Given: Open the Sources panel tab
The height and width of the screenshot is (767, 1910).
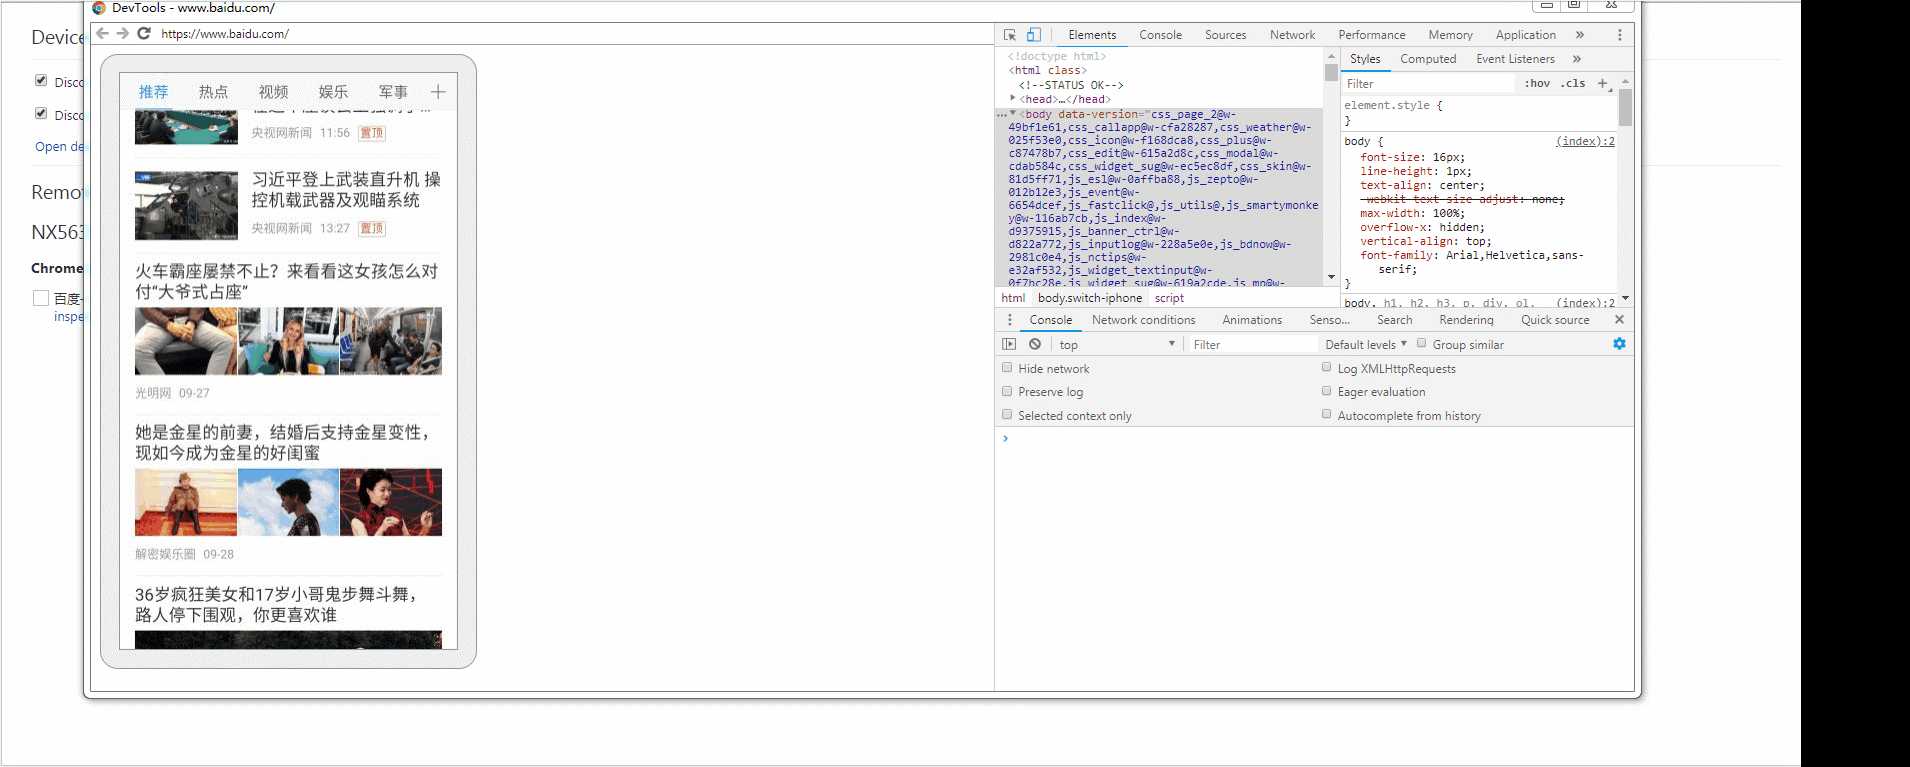Looking at the screenshot, I should pos(1225,35).
